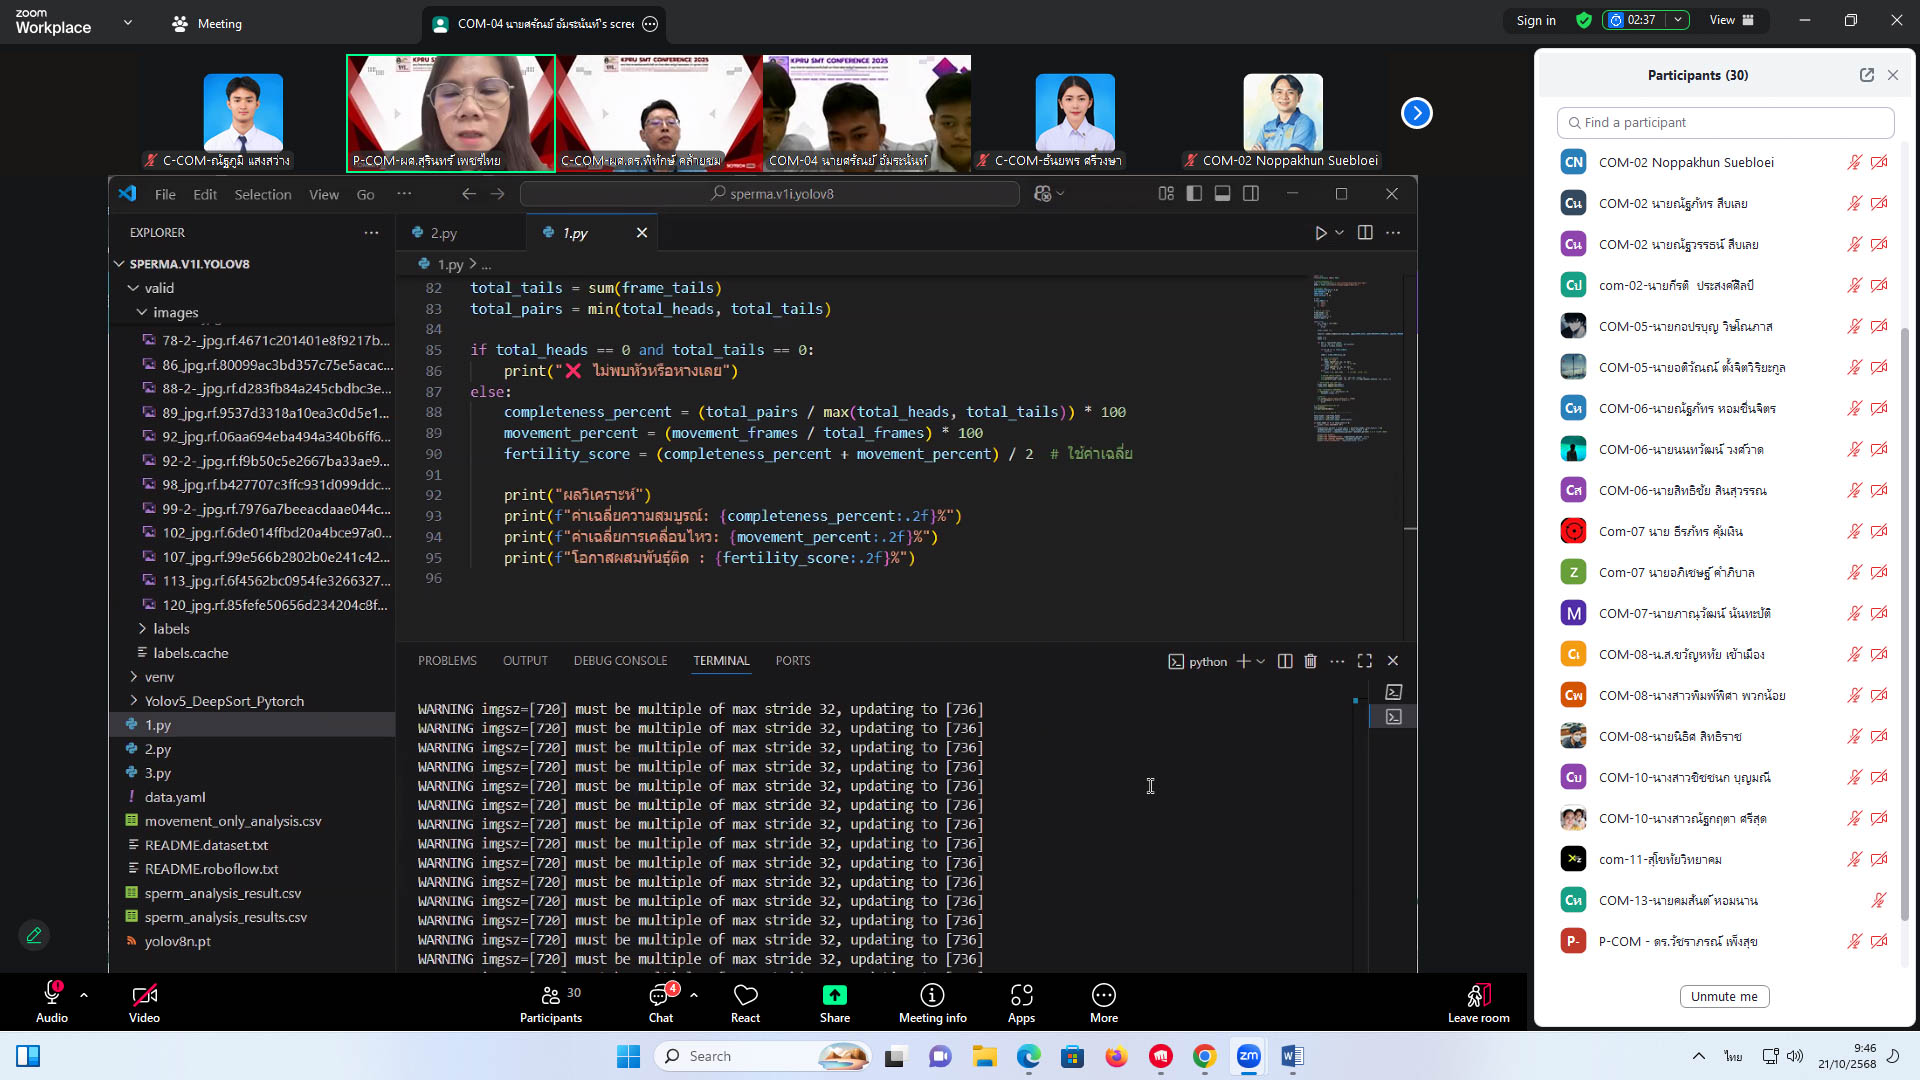
Task: Show next video thumbnails with arrow
Action: (x=1416, y=113)
